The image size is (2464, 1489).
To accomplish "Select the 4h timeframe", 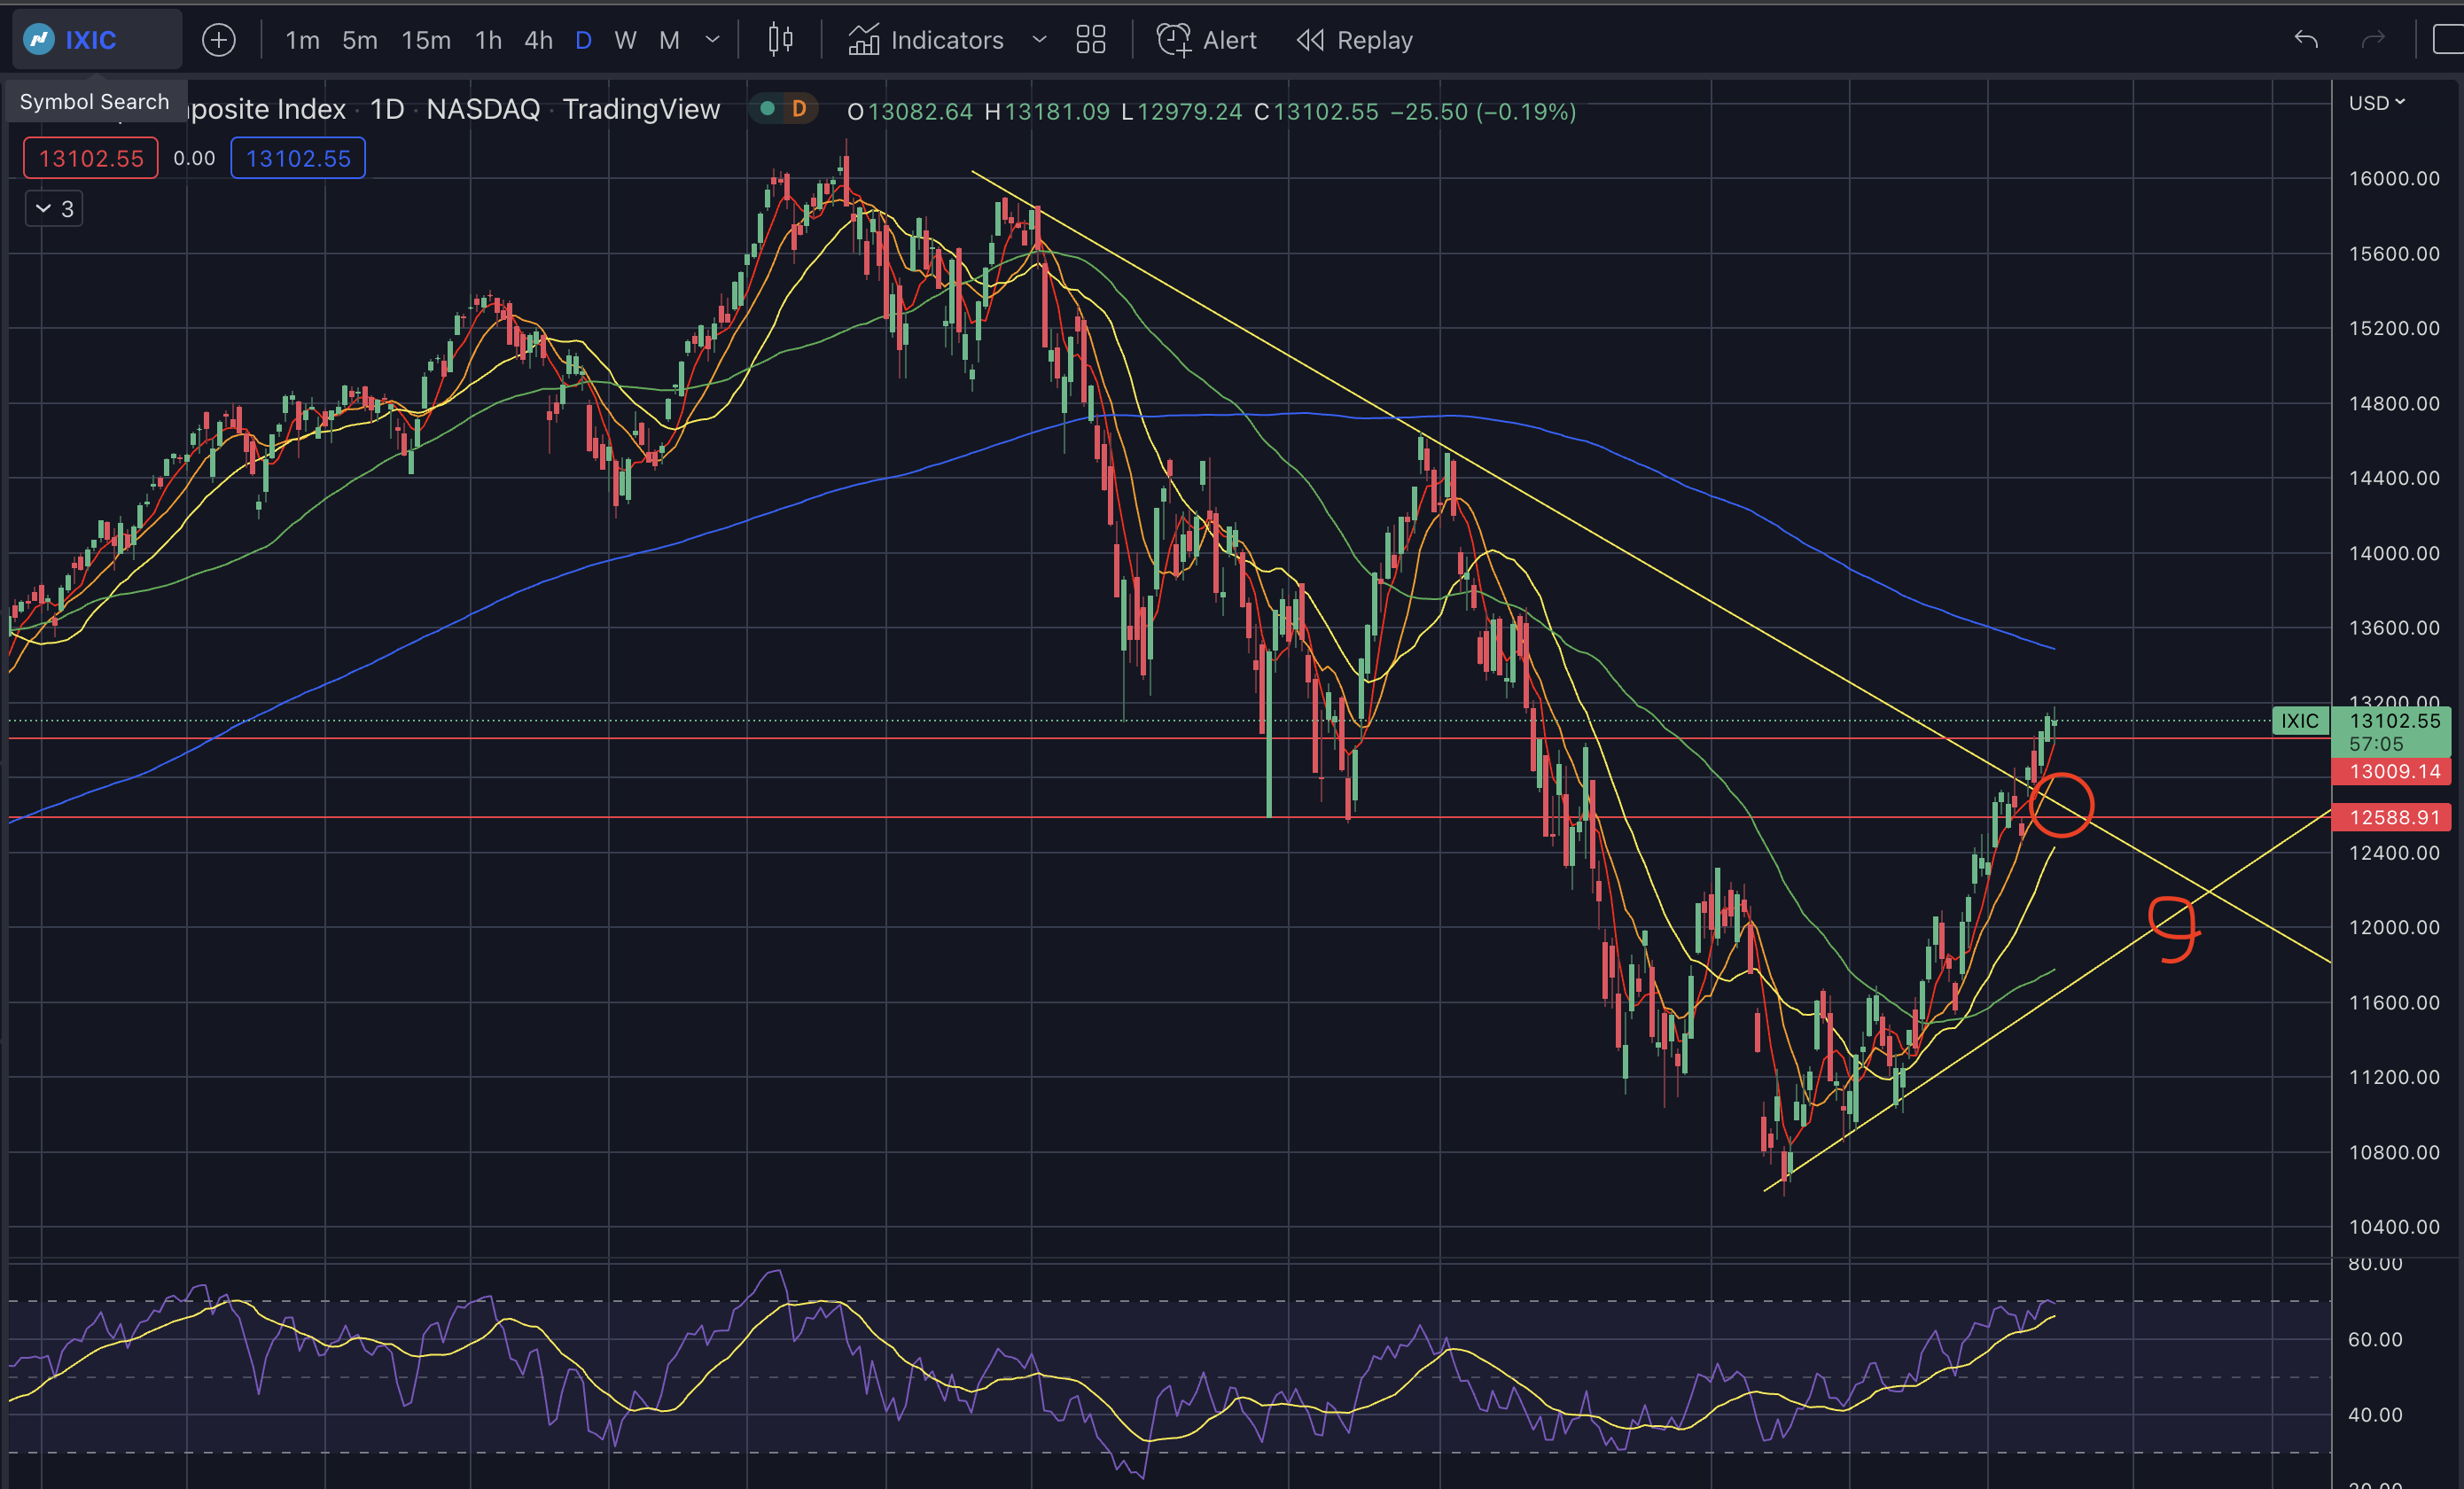I will 538,40.
